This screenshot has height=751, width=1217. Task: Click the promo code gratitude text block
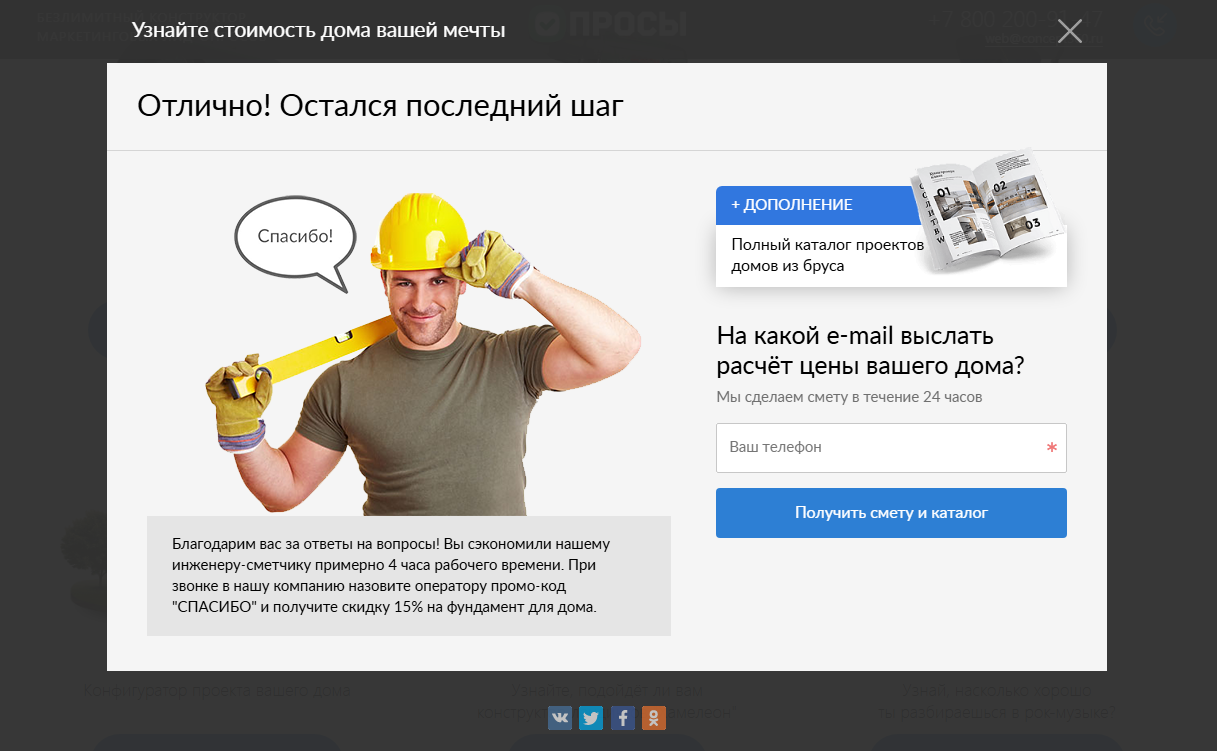point(409,576)
